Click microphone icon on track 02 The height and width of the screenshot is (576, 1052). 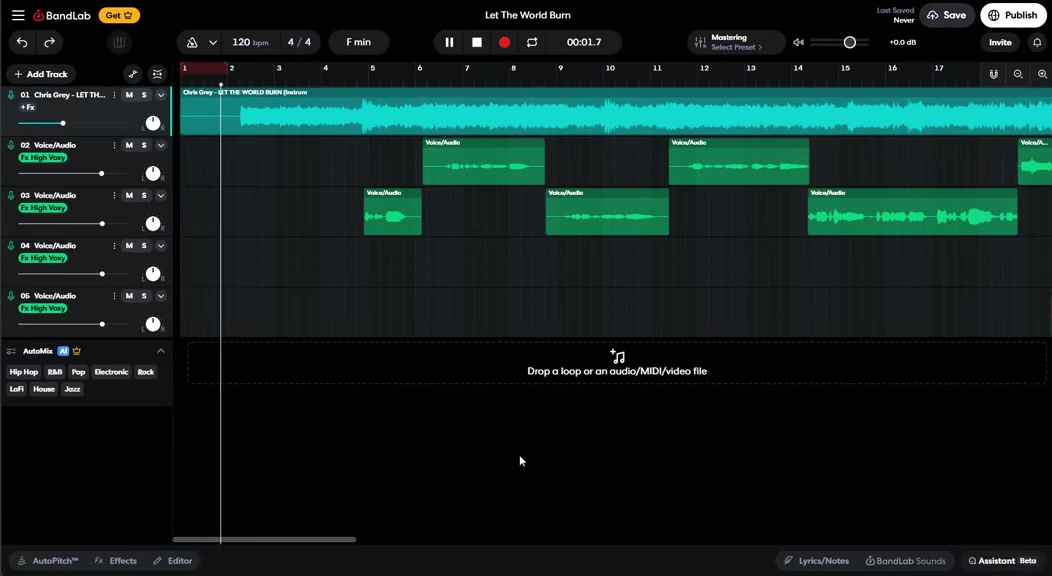click(11, 145)
